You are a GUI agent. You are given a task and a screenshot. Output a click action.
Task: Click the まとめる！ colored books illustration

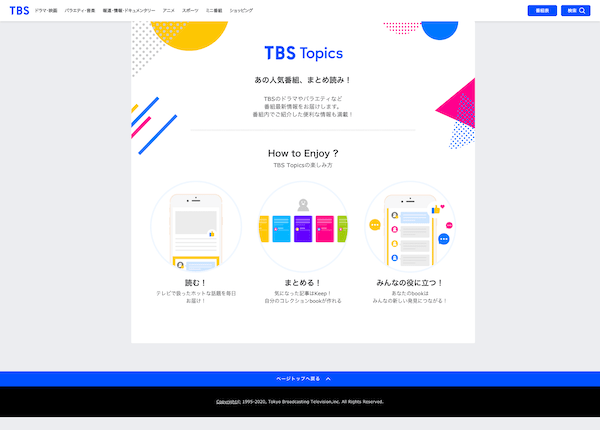click(303, 226)
